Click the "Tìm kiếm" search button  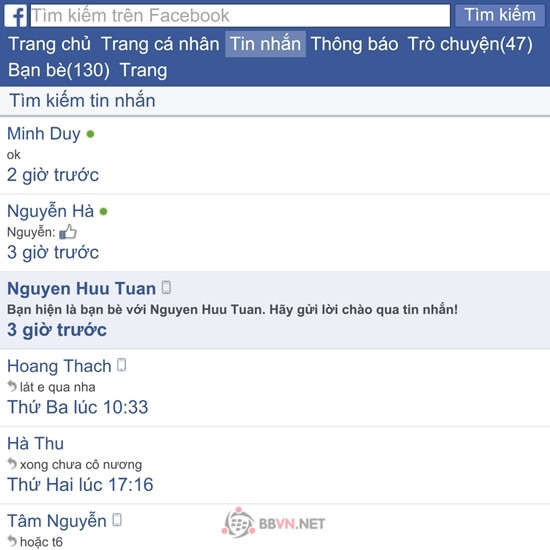click(x=500, y=15)
